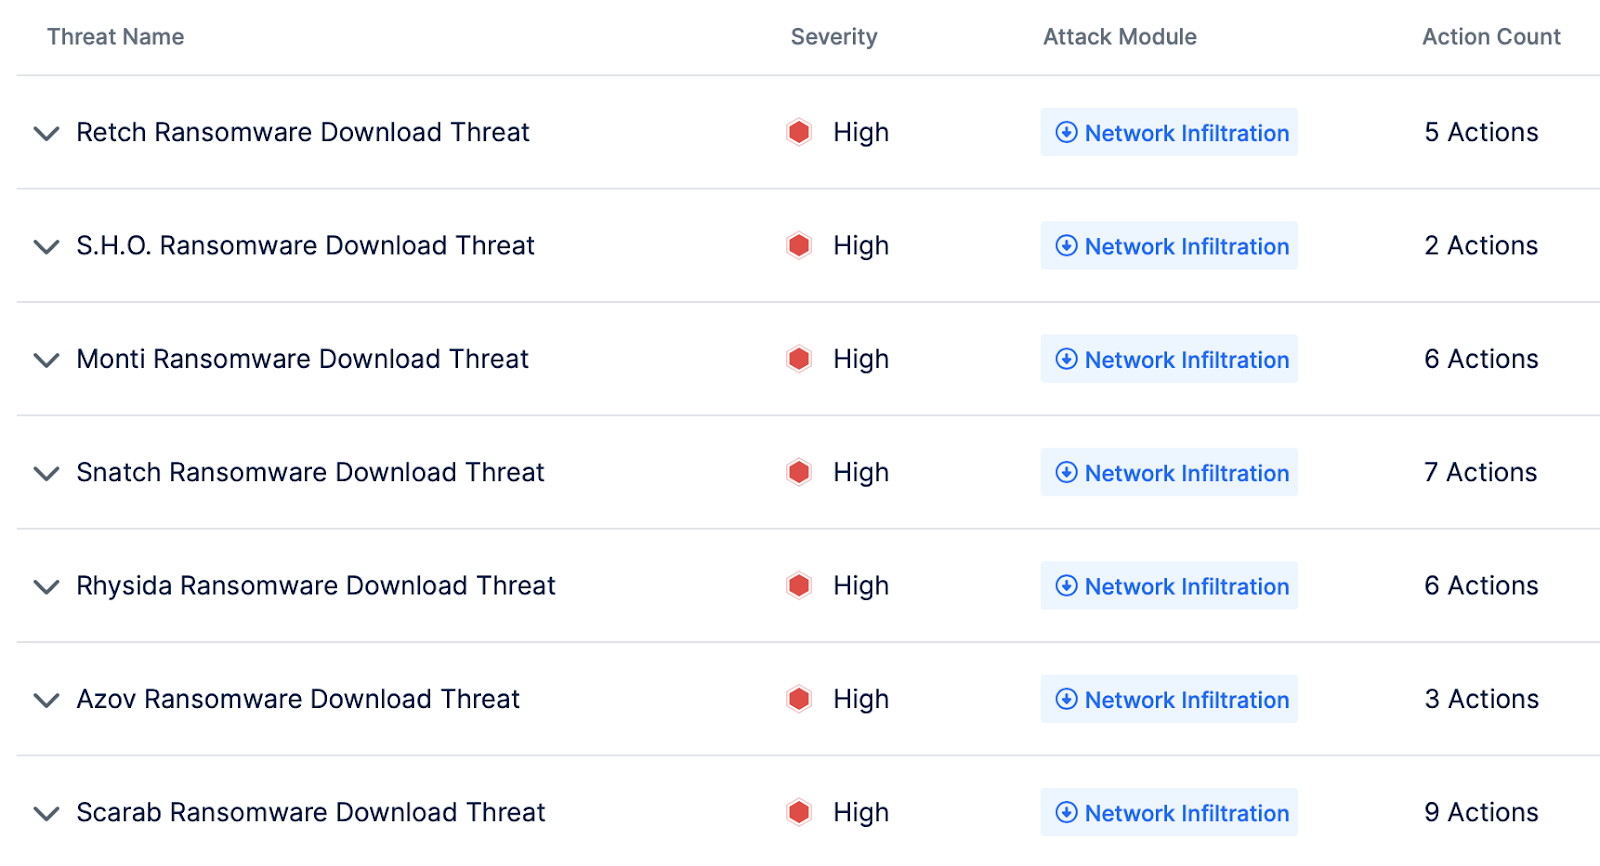This screenshot has width=1600, height=866.
Task: Click the High severity icon for Retch Ransomware
Action: coord(799,132)
